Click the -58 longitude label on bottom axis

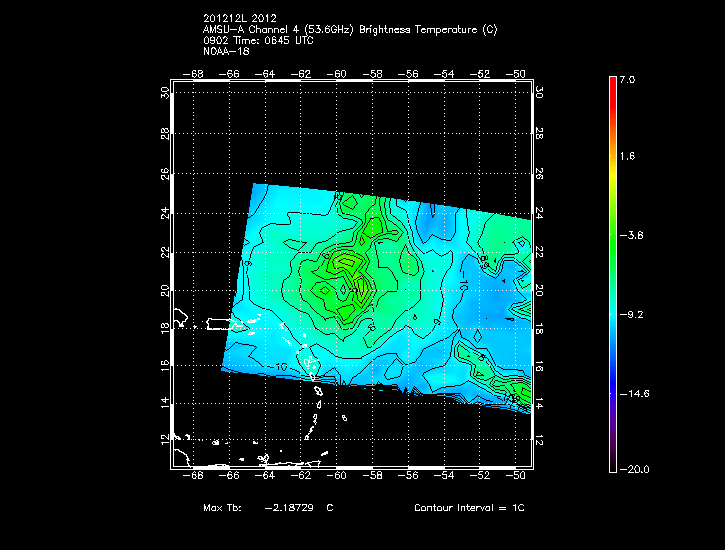coord(372,475)
